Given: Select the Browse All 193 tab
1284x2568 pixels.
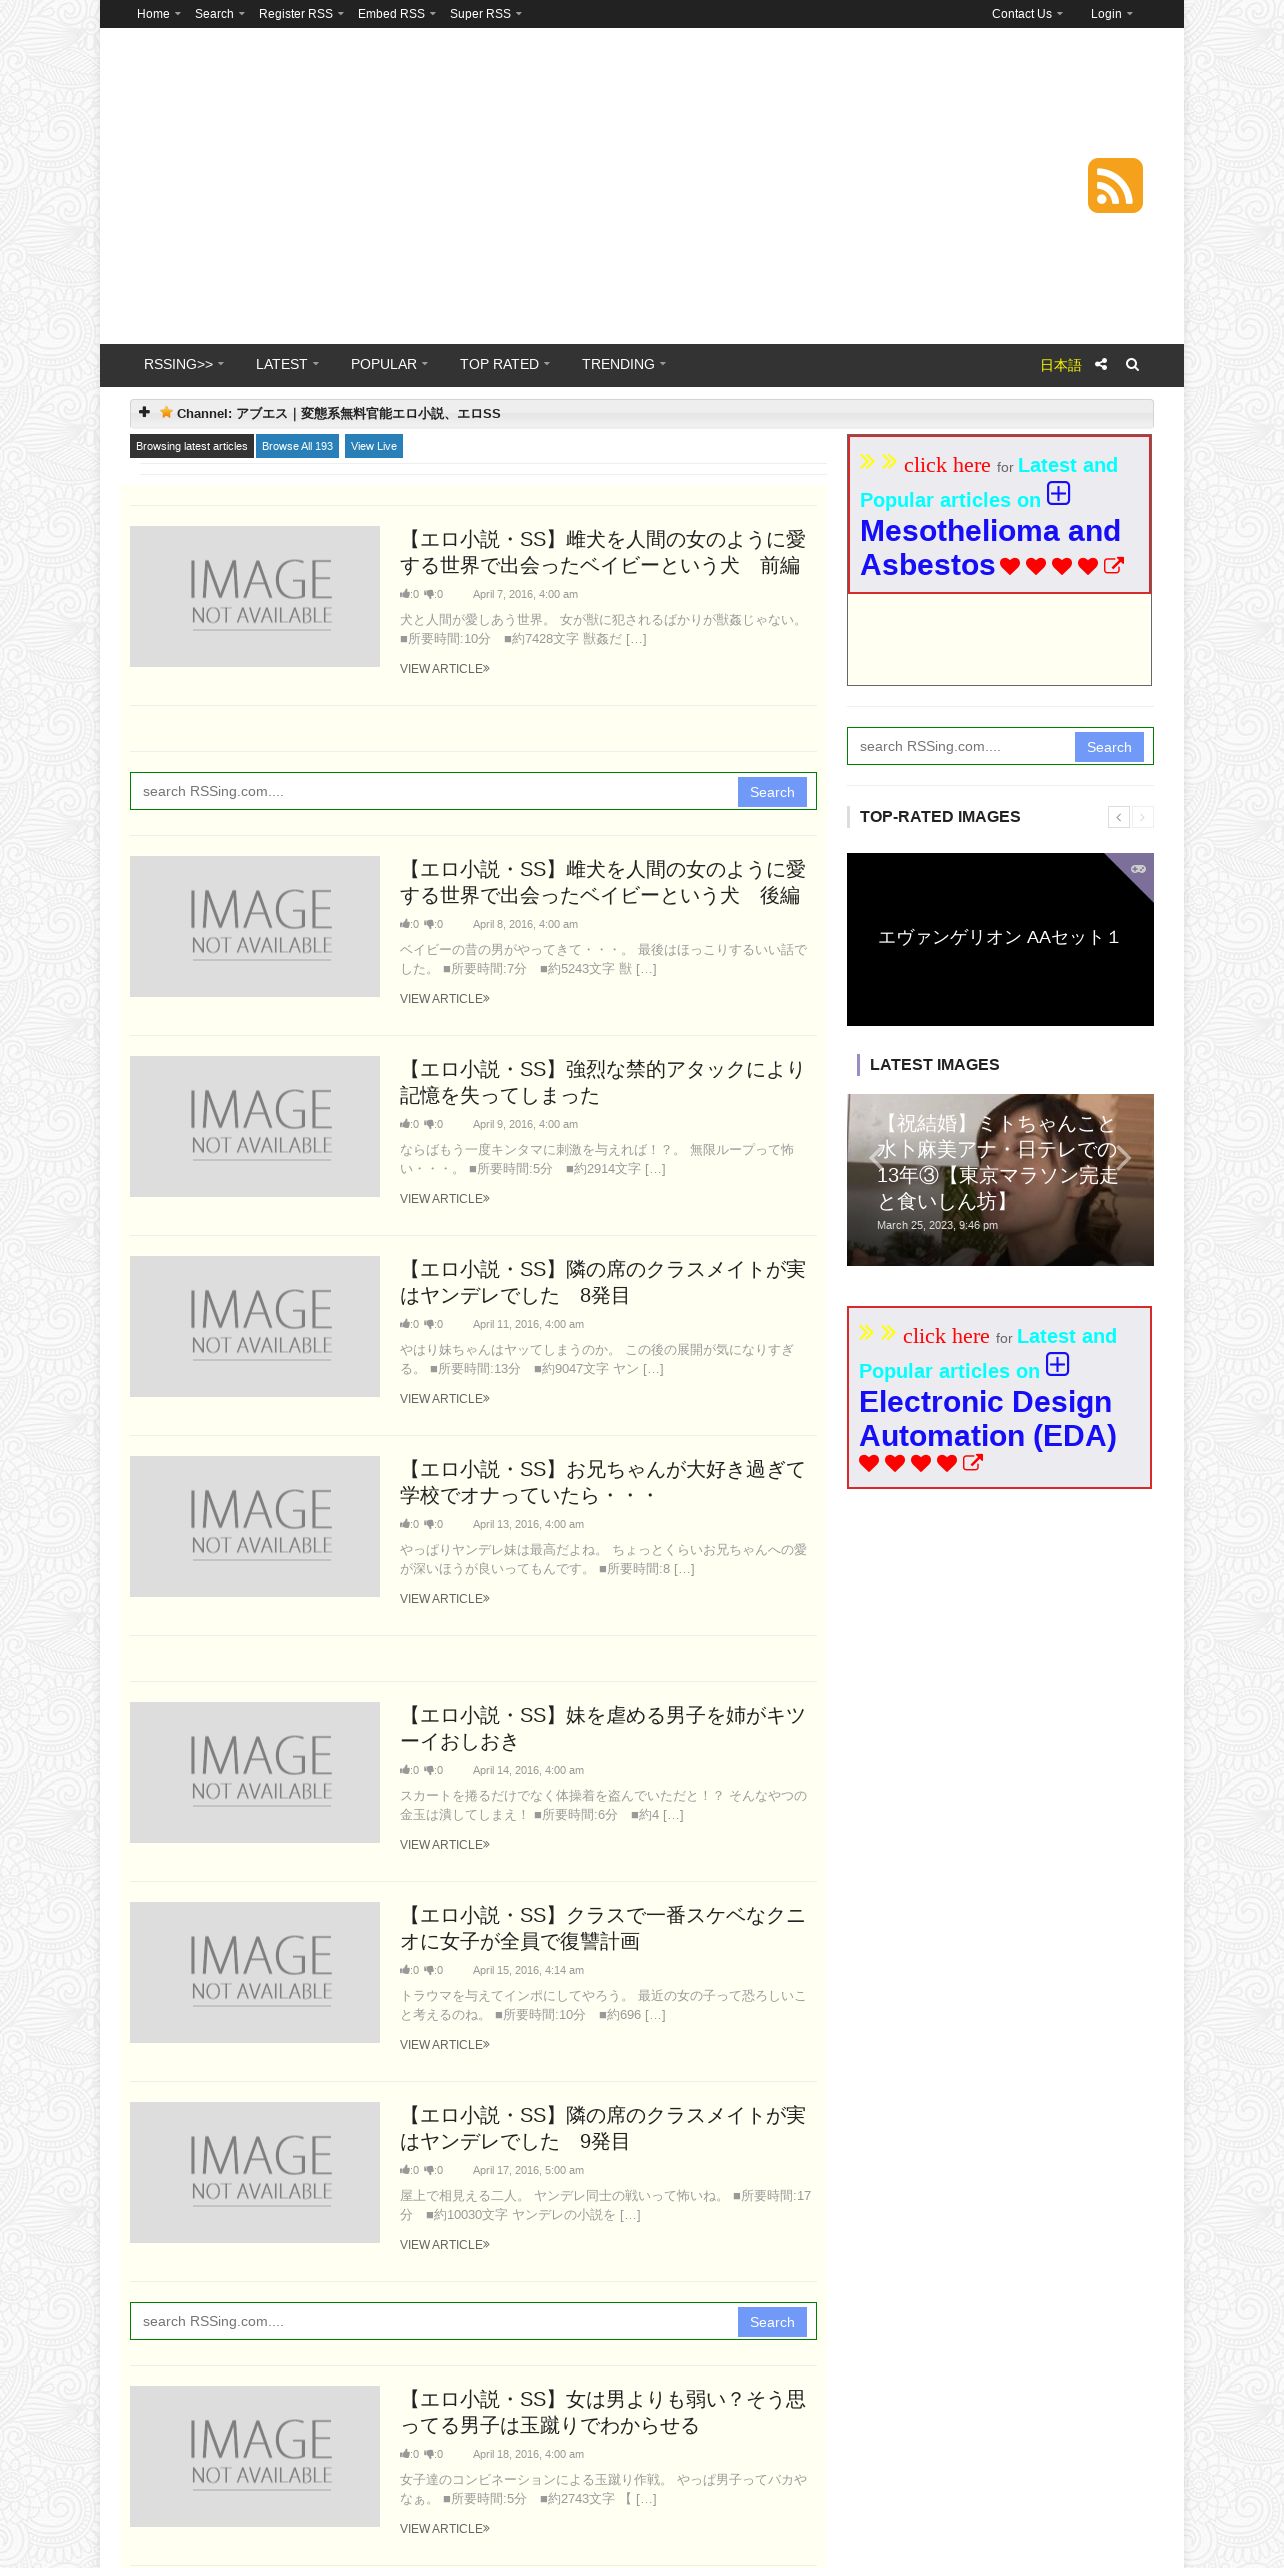Looking at the screenshot, I should (x=297, y=446).
